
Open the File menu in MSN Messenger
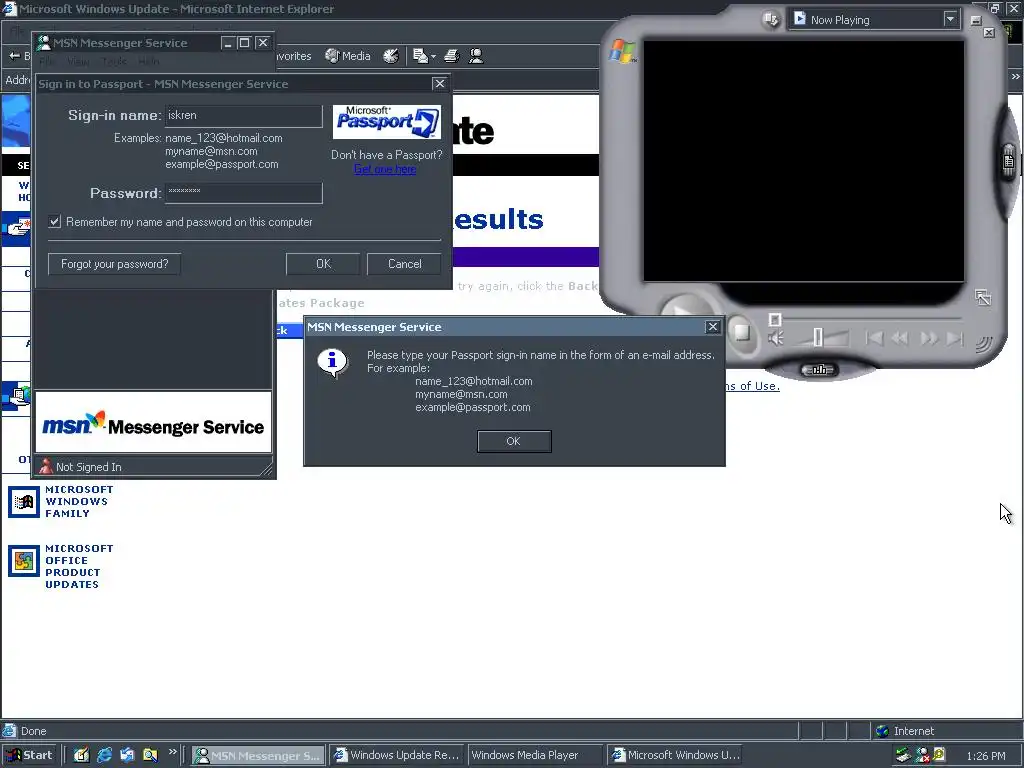click(47, 61)
